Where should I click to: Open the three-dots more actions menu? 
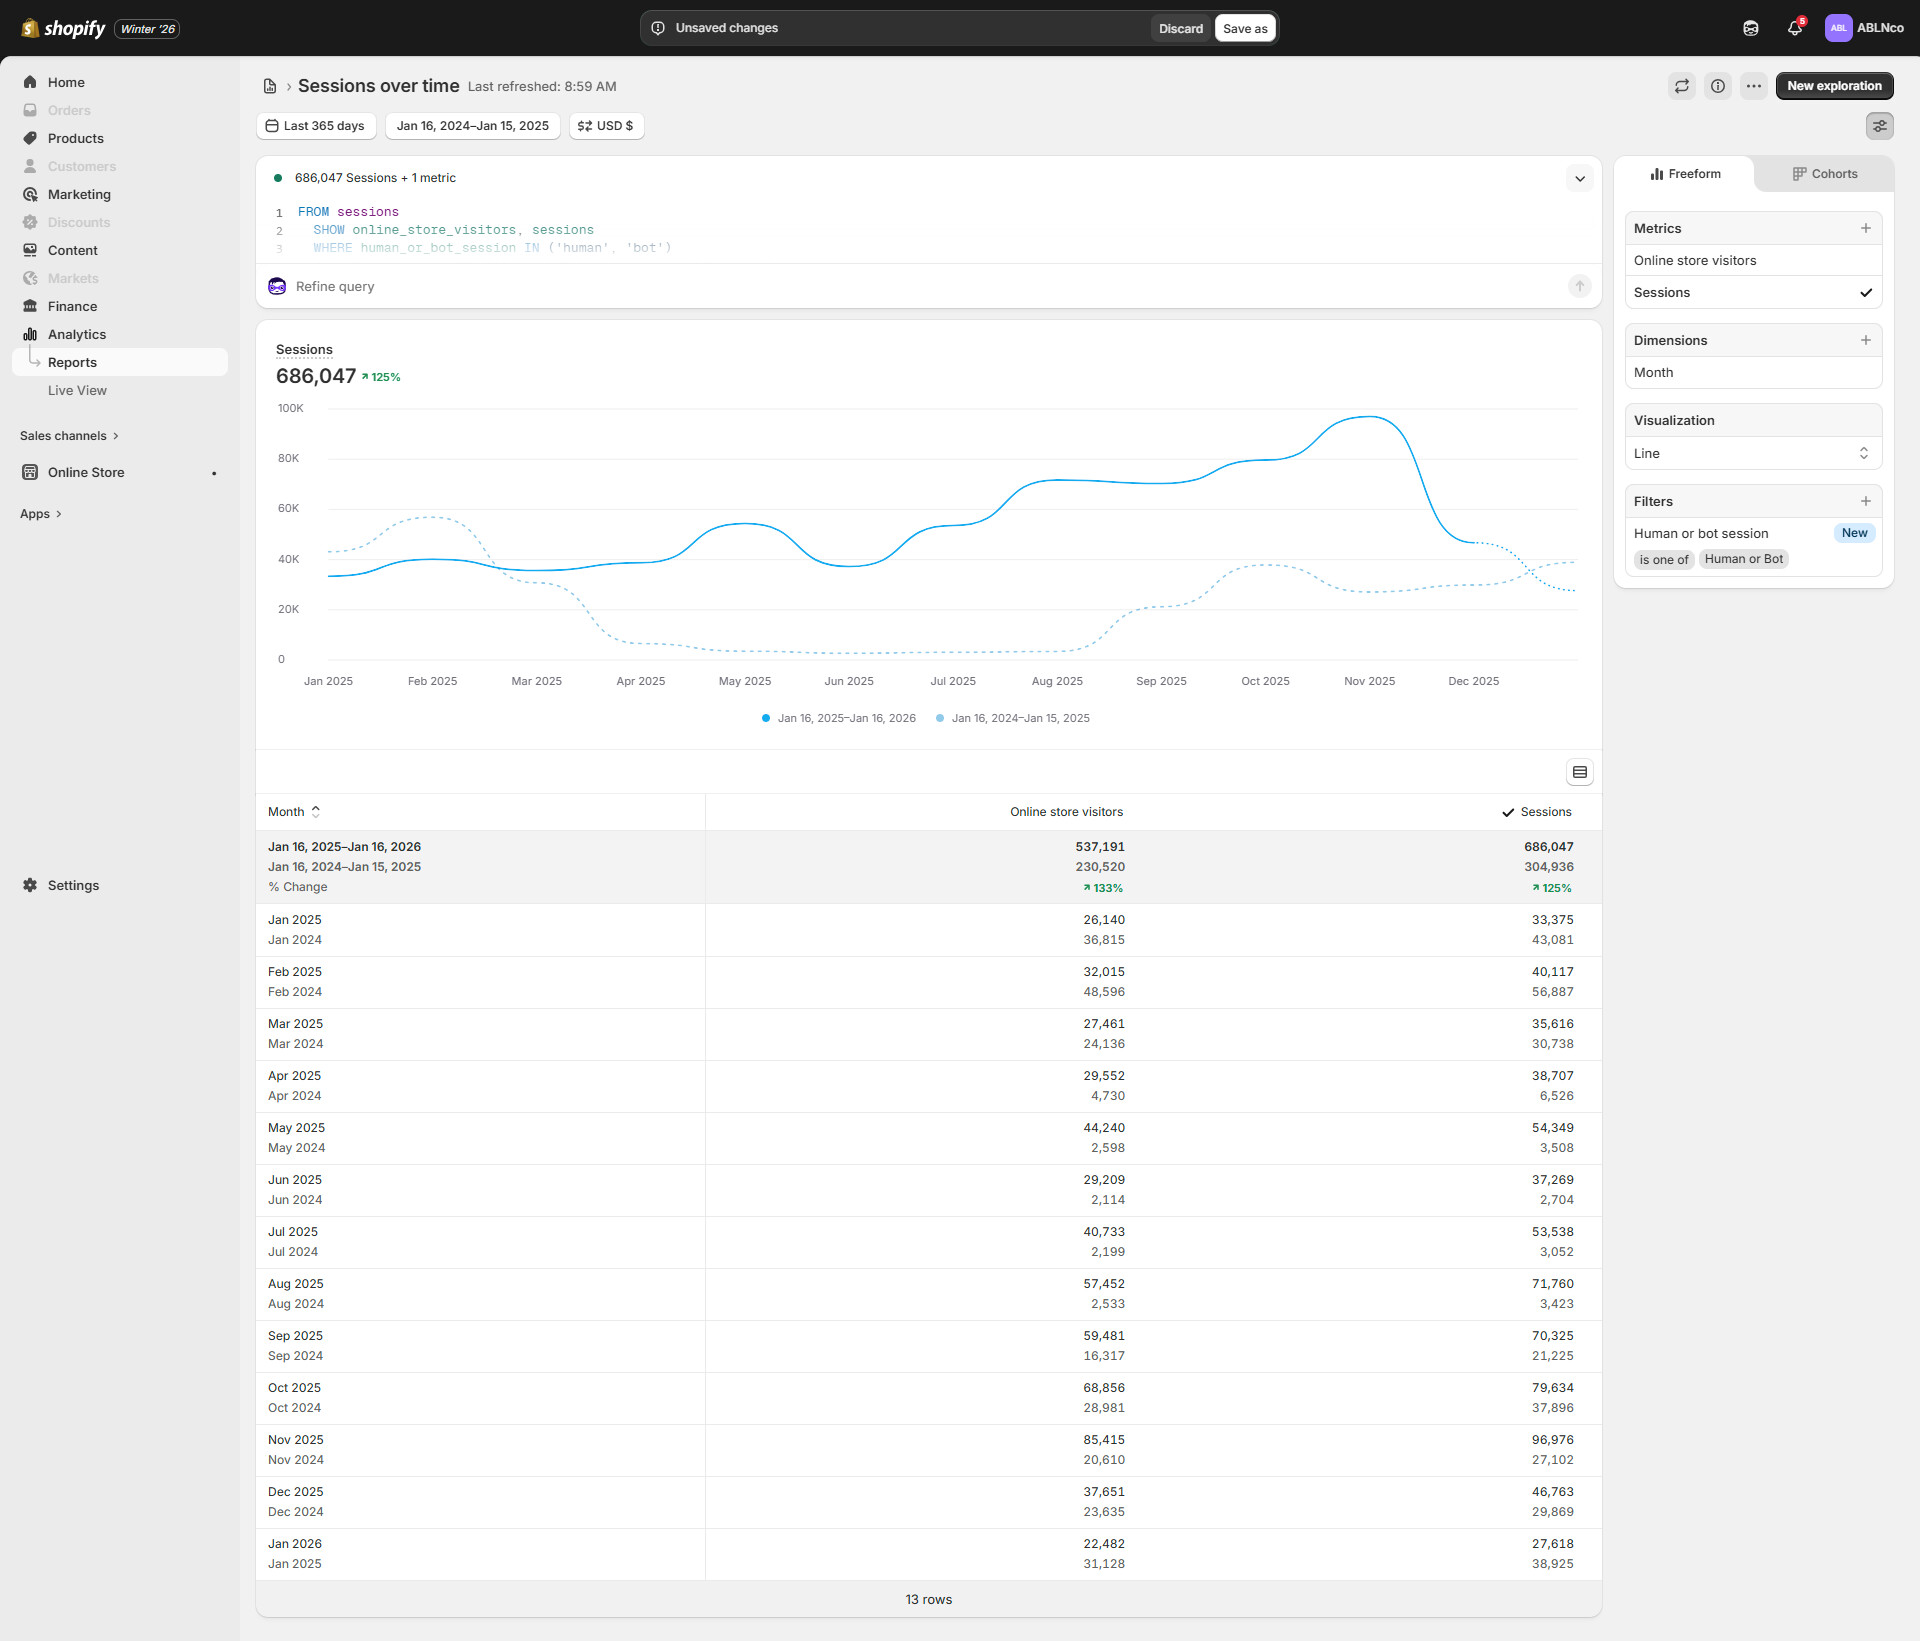1754,86
